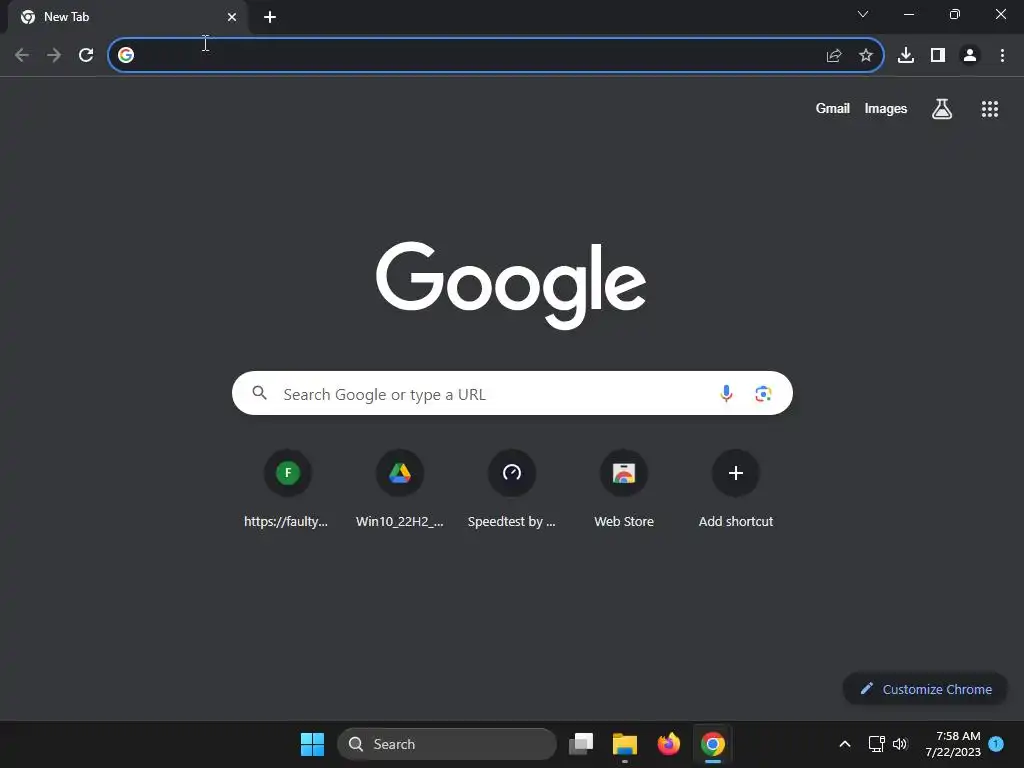Open Google Images link
The width and height of the screenshot is (1024, 768).
pos(886,109)
